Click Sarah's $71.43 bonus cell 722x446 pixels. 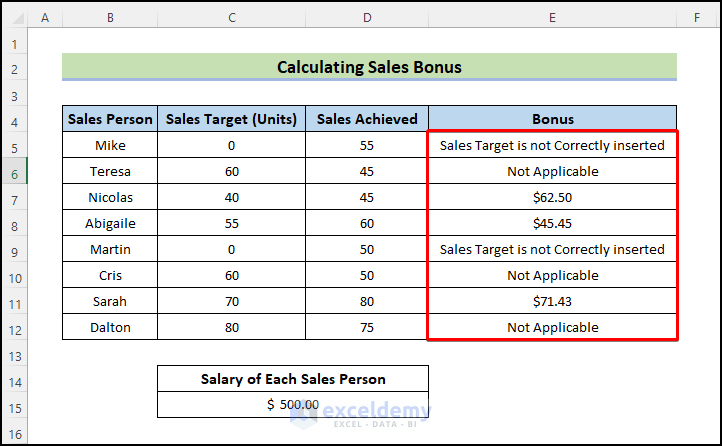552,302
